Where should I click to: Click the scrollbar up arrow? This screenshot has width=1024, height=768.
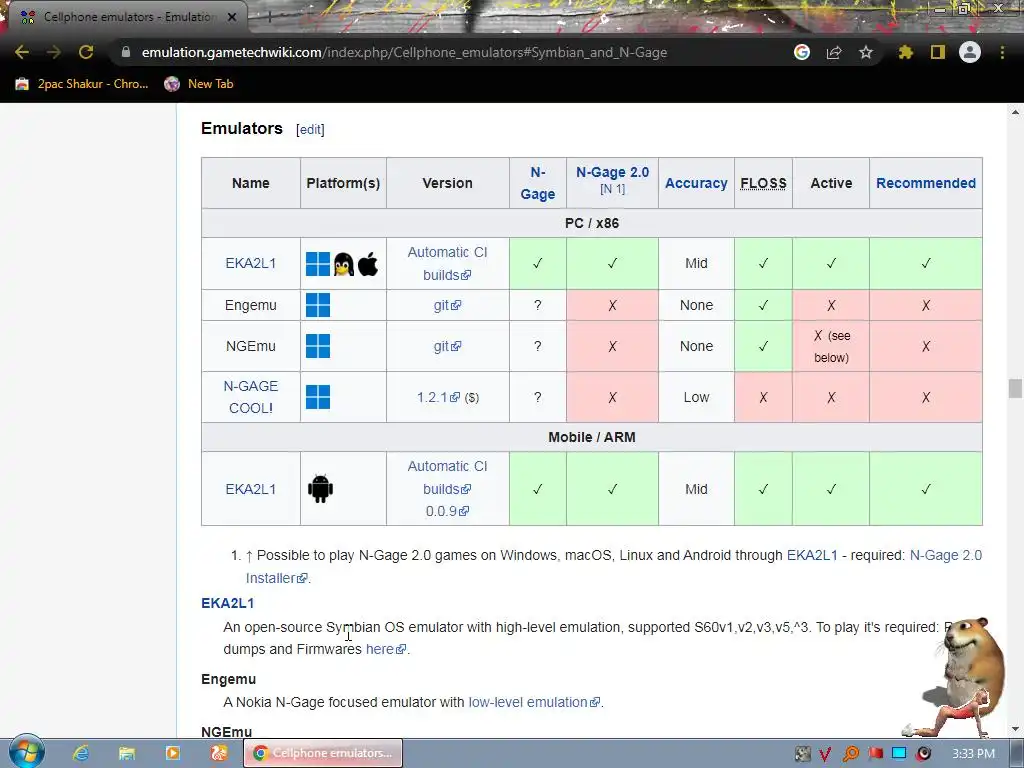point(1015,112)
